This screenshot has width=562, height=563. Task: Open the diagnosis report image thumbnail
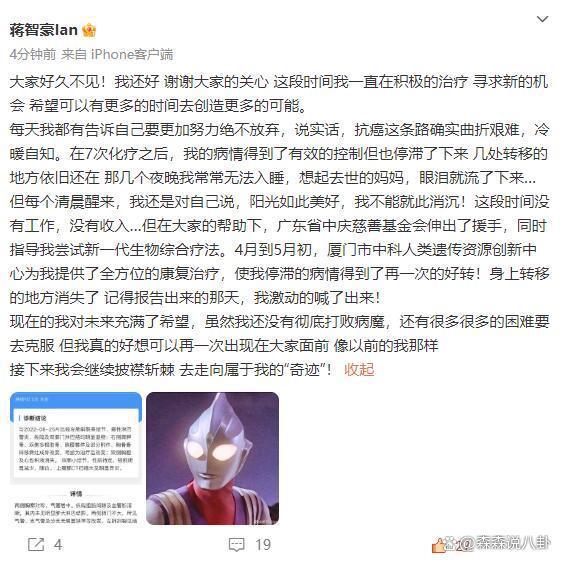(x=76, y=459)
